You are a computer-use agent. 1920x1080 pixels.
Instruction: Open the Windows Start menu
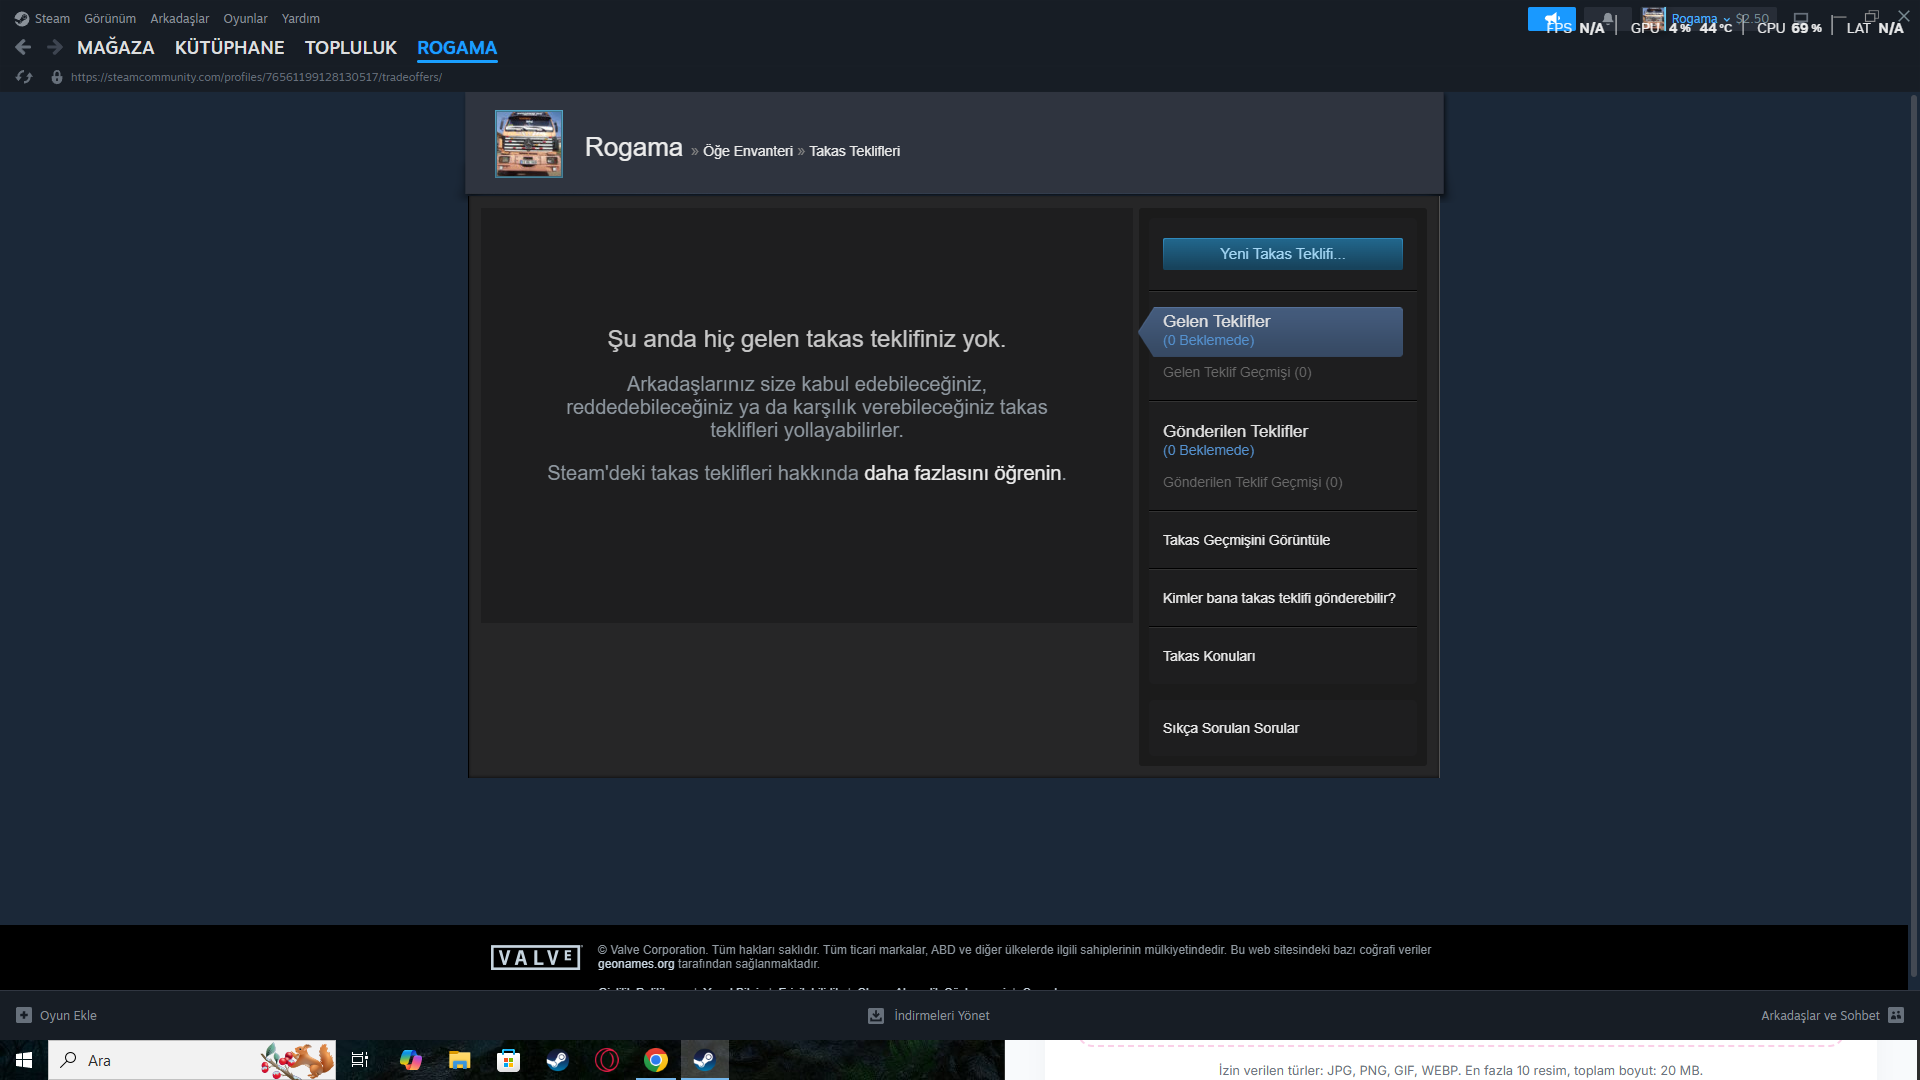(24, 1060)
